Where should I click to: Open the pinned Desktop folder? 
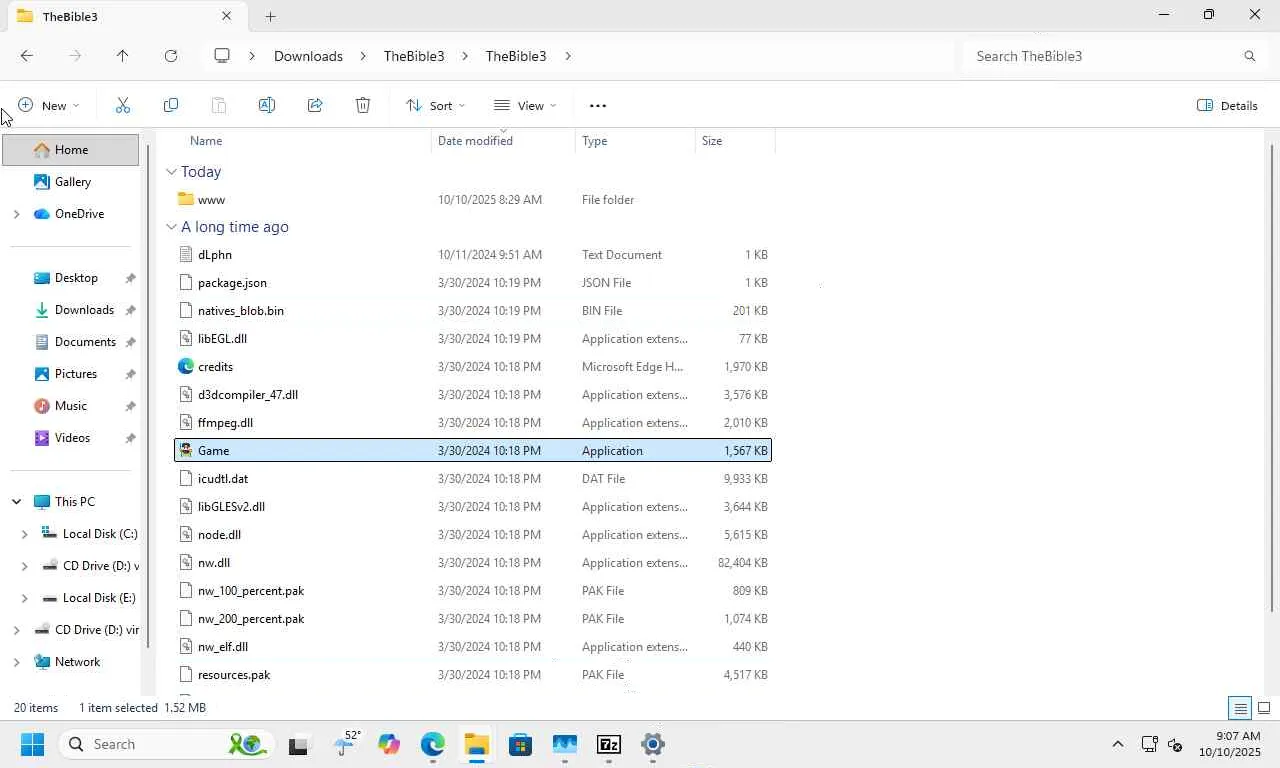[76, 278]
